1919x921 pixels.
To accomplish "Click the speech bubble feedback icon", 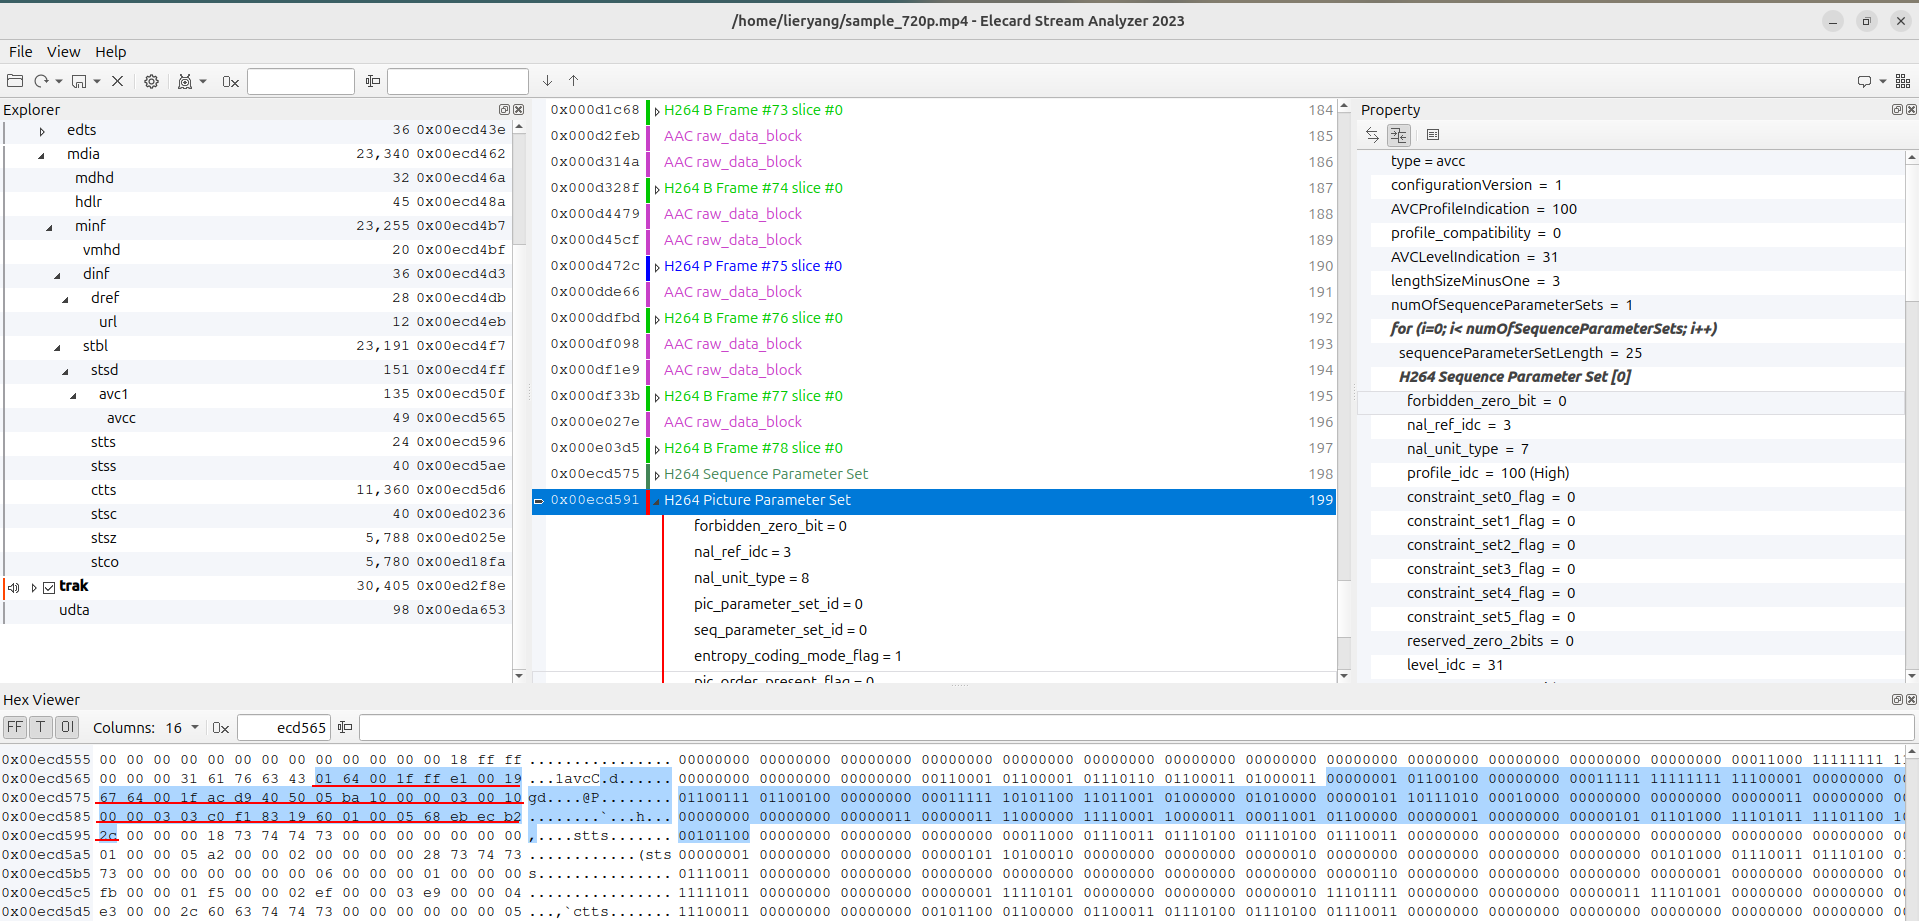I will [x=1864, y=81].
